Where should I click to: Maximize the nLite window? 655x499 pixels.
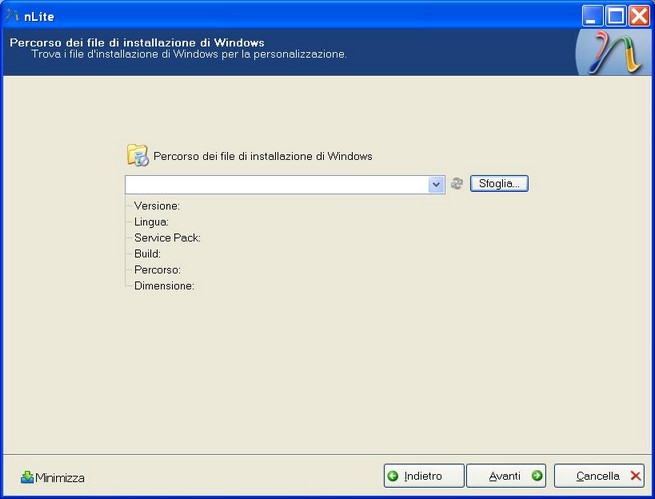[x=616, y=15]
